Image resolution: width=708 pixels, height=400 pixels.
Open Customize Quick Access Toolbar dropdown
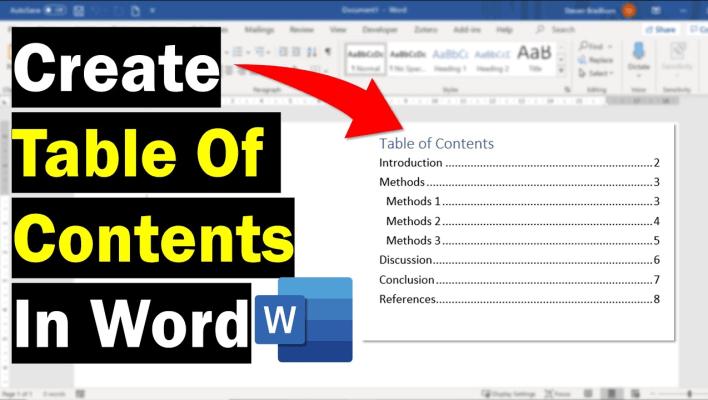pyautogui.click(x=153, y=10)
